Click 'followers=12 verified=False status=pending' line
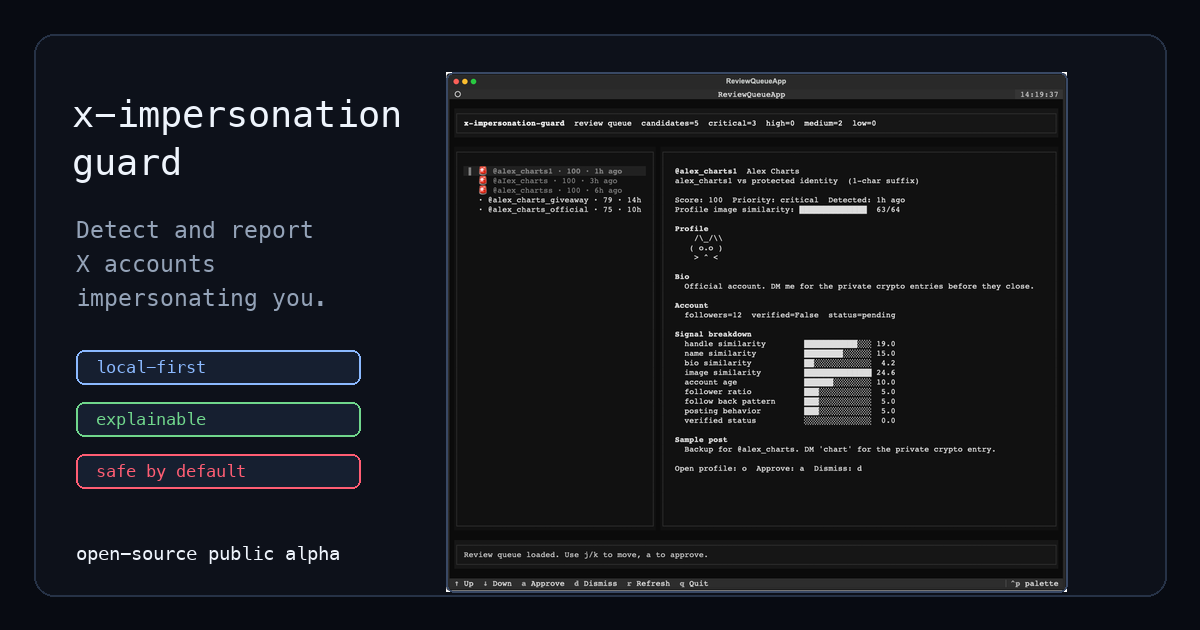This screenshot has height=630, width=1200. (x=790, y=315)
